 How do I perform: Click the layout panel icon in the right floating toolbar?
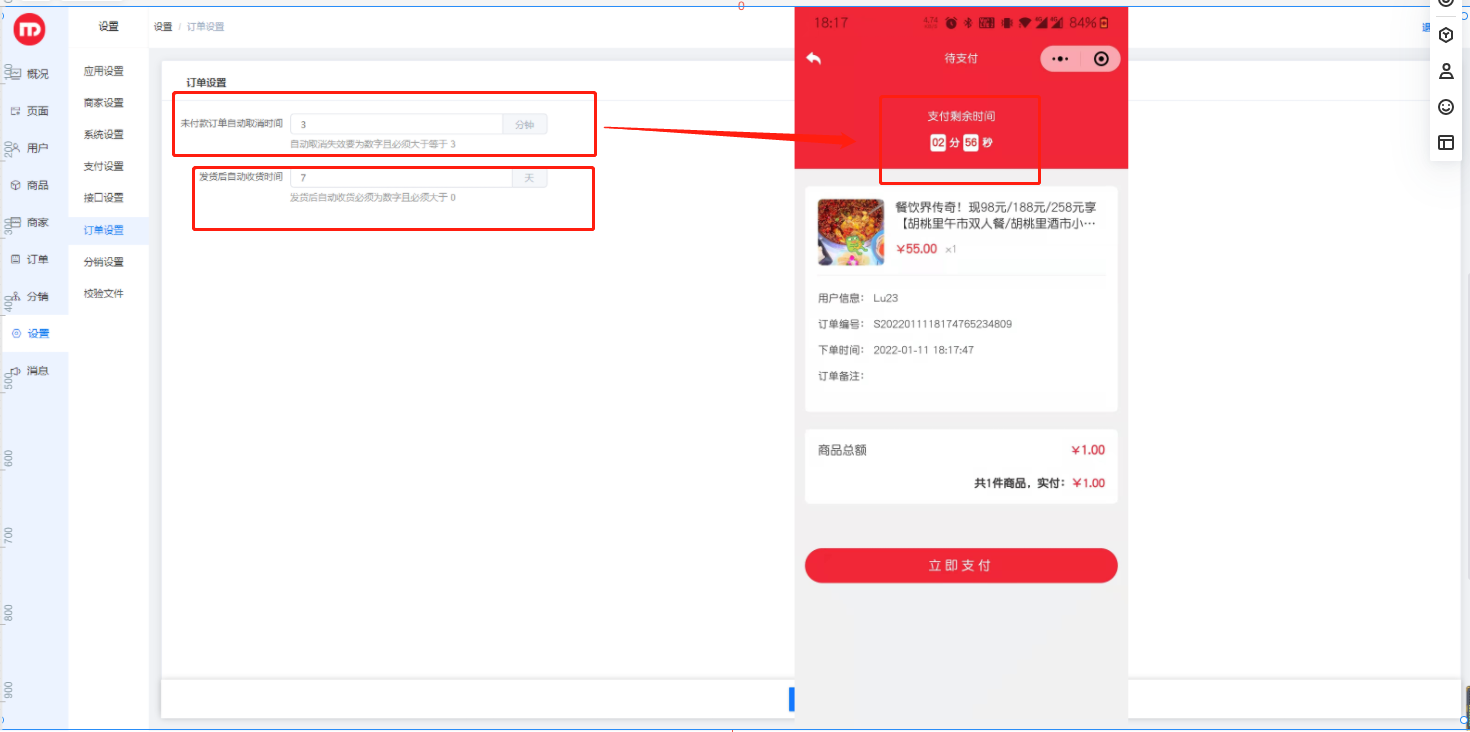(x=1446, y=142)
